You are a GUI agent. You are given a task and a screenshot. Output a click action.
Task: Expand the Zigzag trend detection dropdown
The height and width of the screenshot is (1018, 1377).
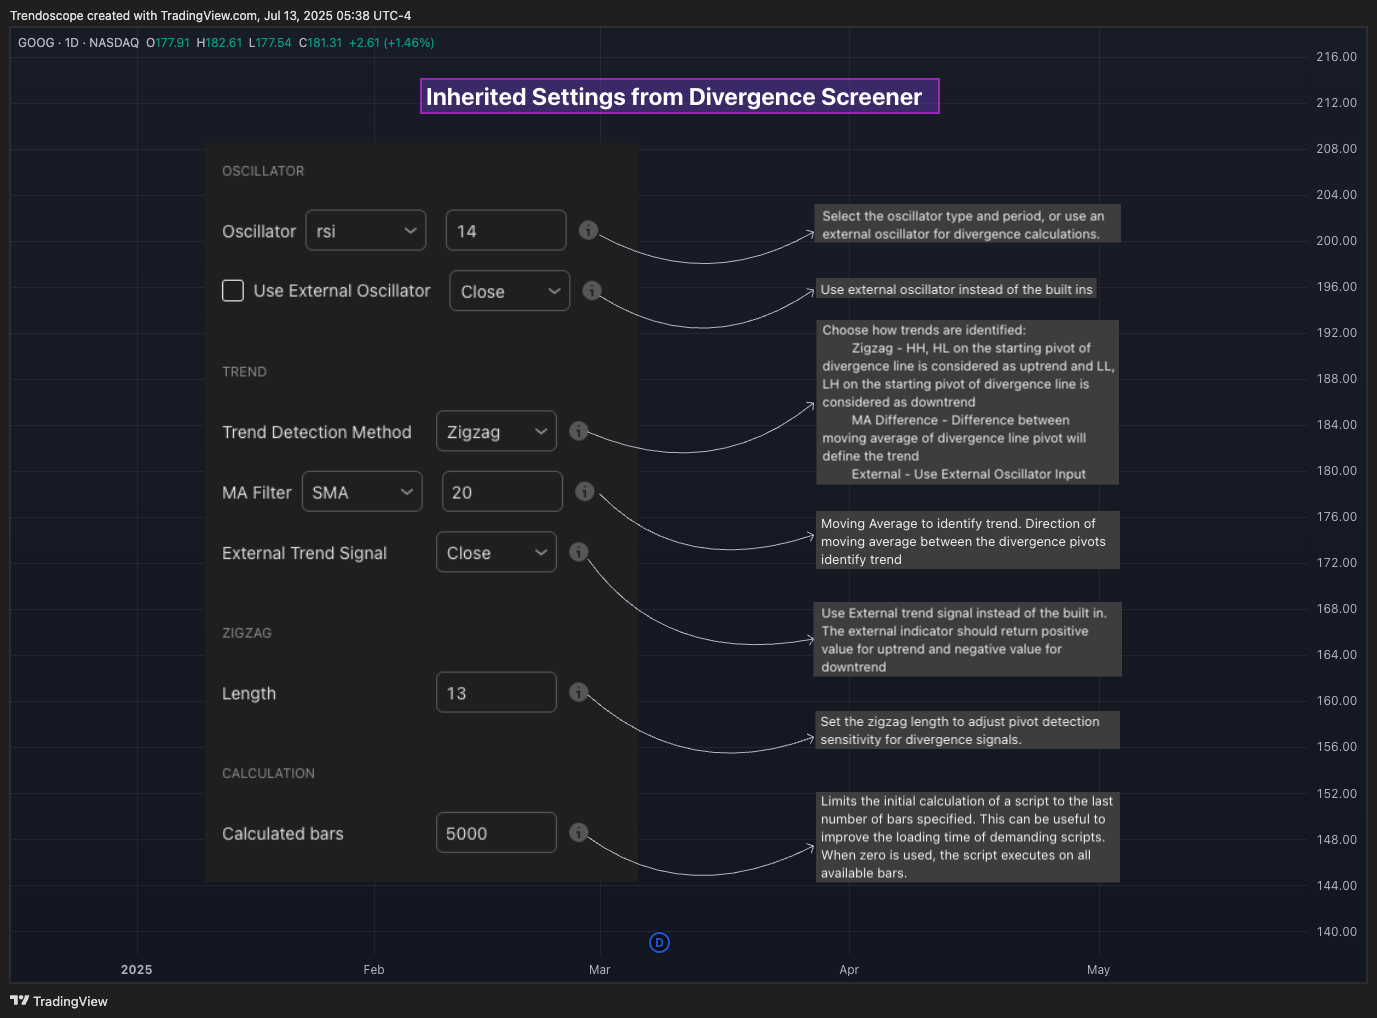[496, 431]
